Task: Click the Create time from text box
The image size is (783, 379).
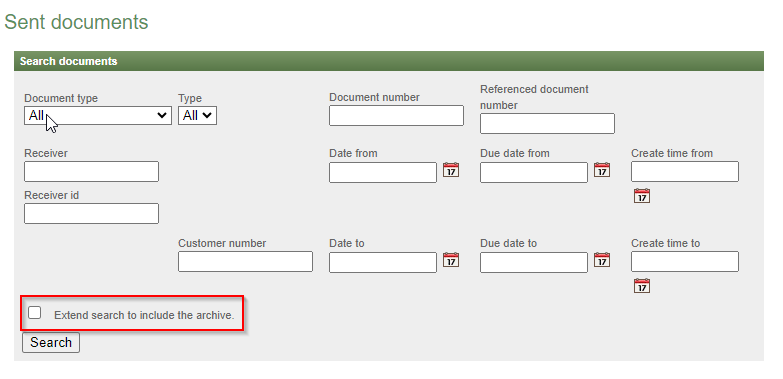Action: point(685,171)
